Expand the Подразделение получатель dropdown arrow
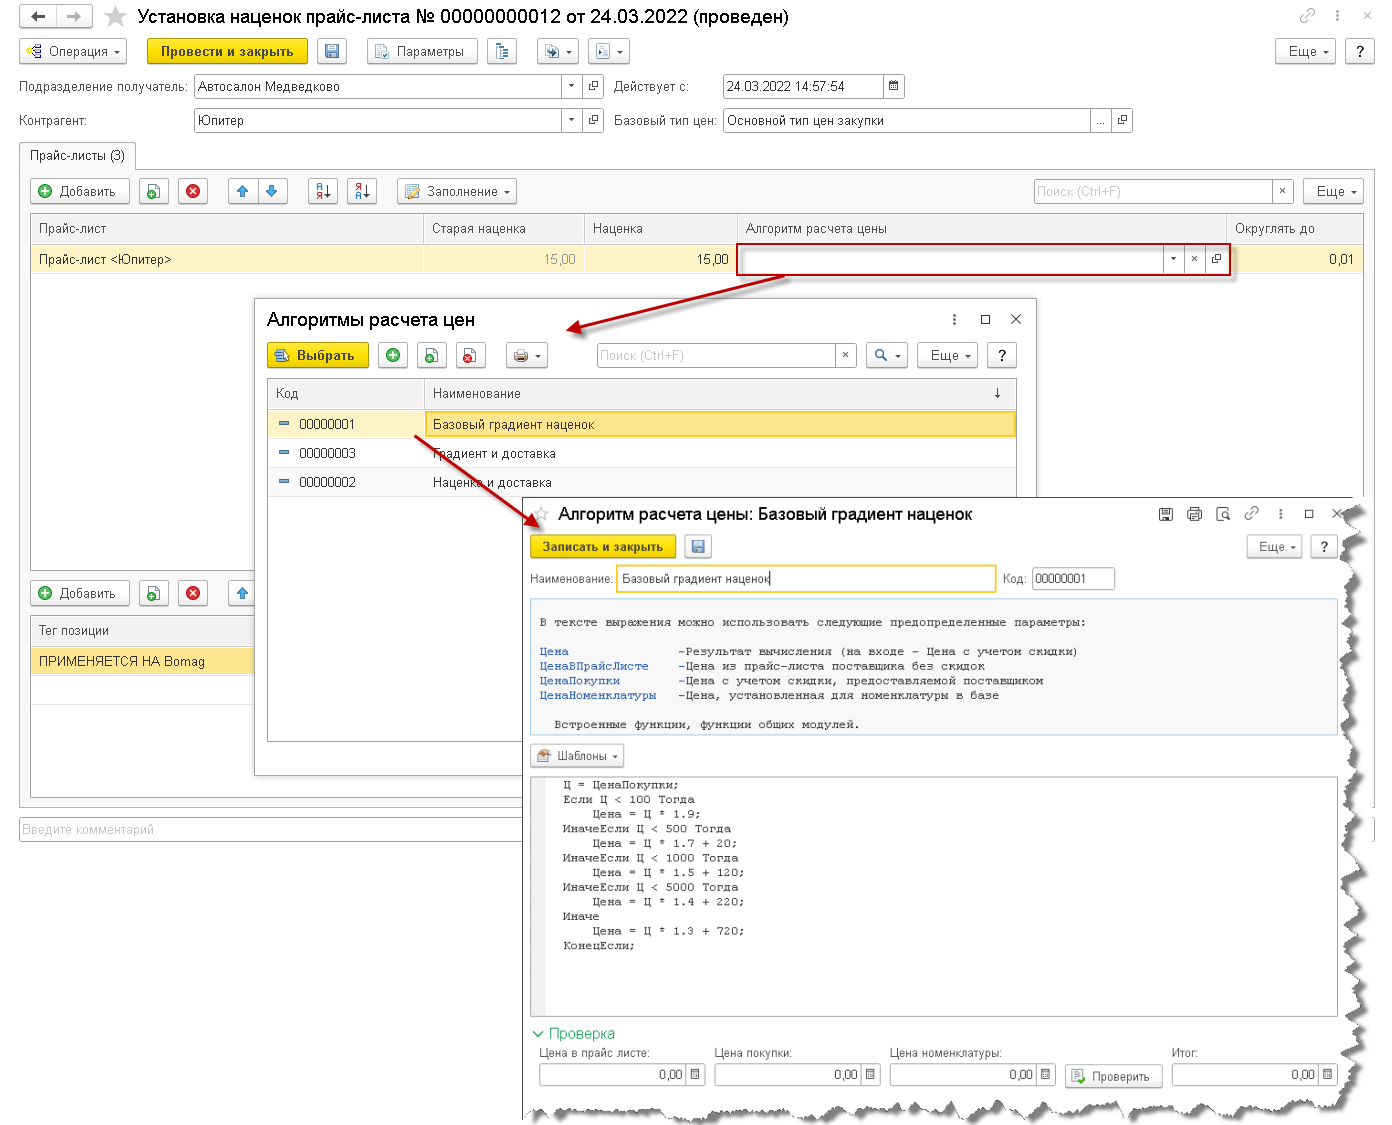Image resolution: width=1392 pixels, height=1125 pixels. pos(572,86)
